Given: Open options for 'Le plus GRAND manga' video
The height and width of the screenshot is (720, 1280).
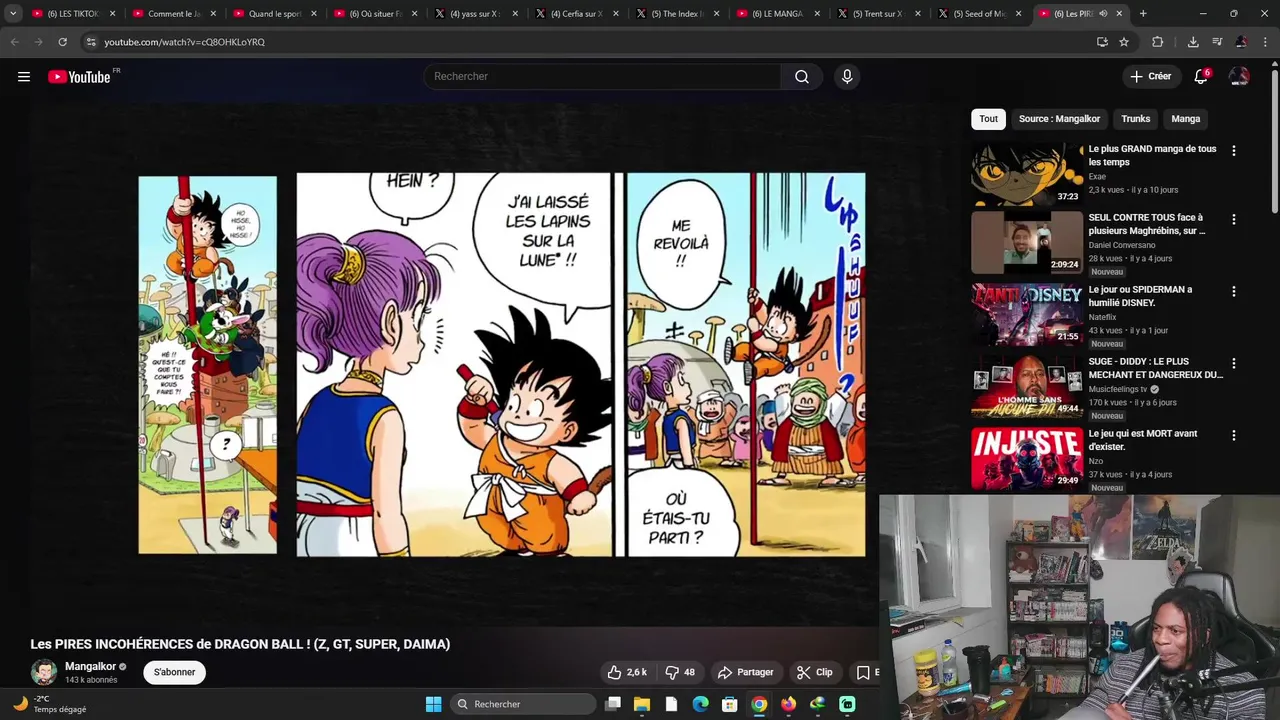Looking at the screenshot, I should click(1233, 151).
